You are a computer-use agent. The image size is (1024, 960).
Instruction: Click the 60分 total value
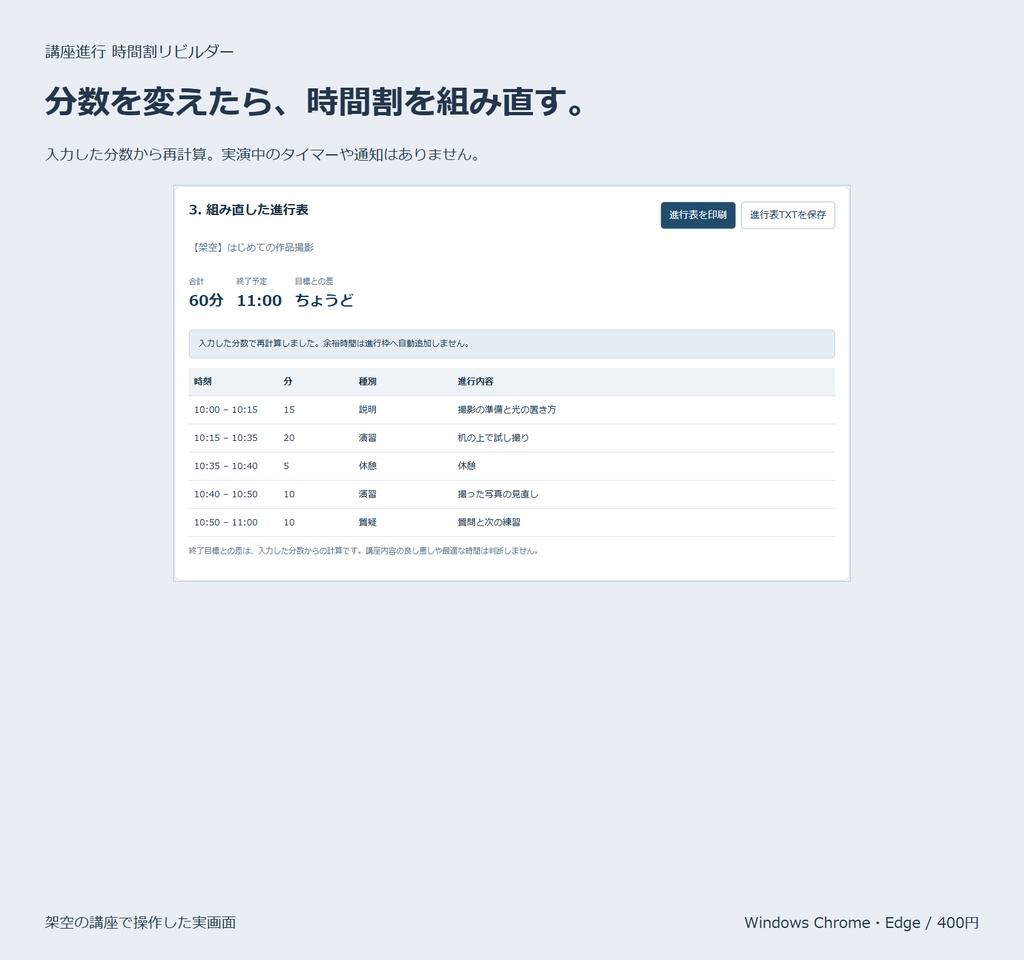206,300
